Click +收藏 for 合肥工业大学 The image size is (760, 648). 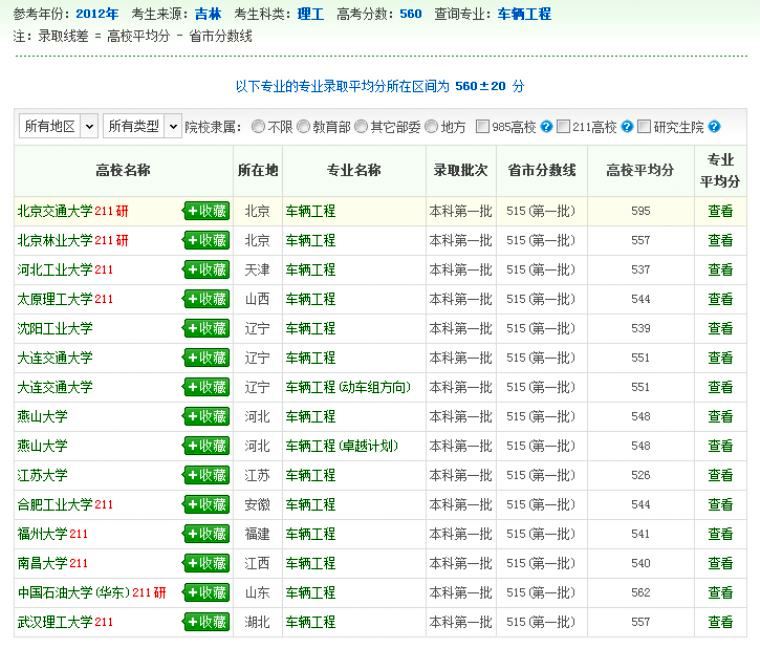[x=206, y=505]
